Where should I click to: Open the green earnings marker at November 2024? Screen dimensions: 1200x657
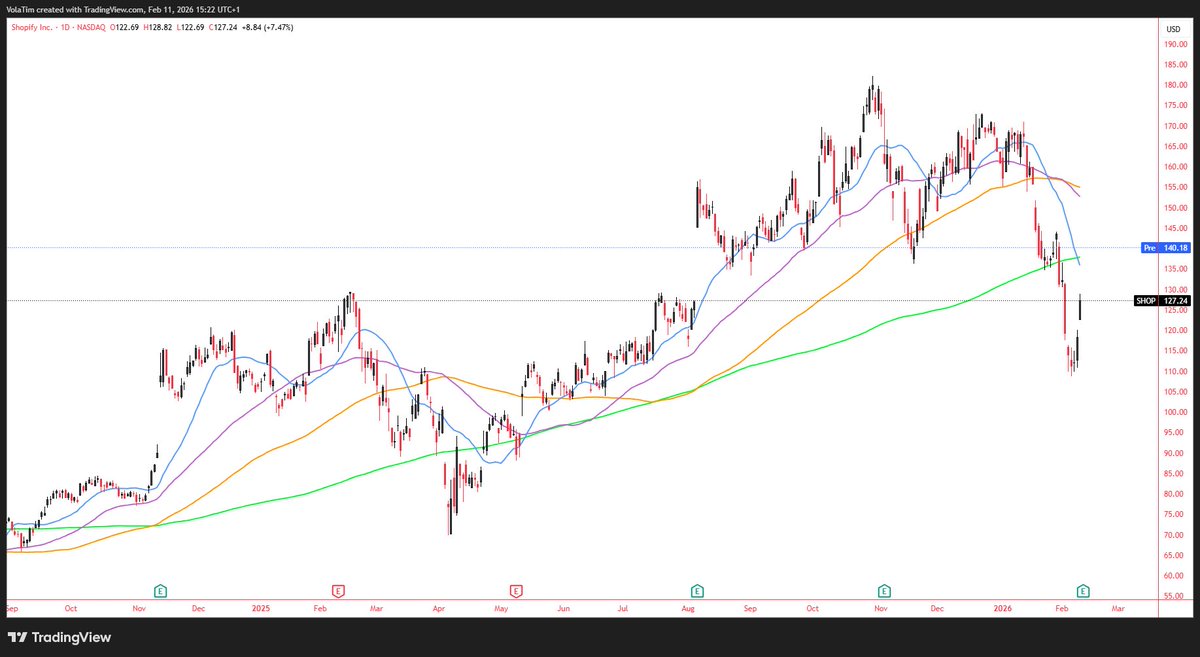click(159, 591)
